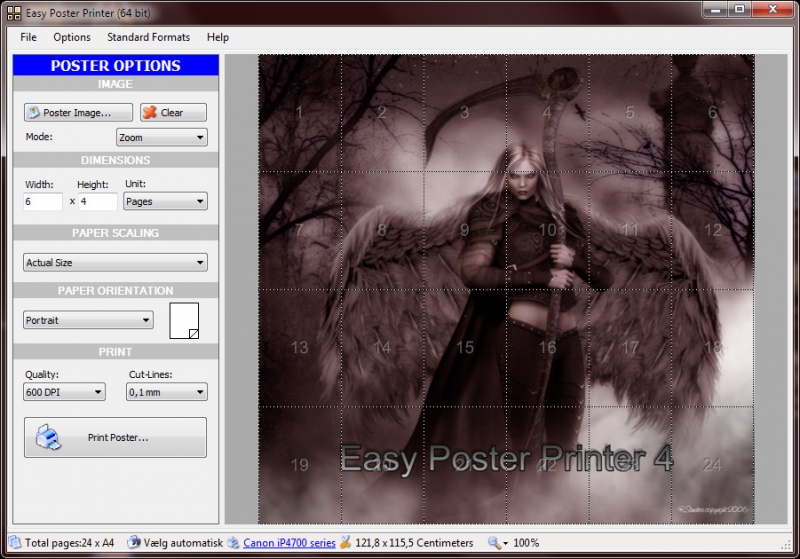Select poster page tile 6 in preview
The image size is (800, 559).
[713, 113]
